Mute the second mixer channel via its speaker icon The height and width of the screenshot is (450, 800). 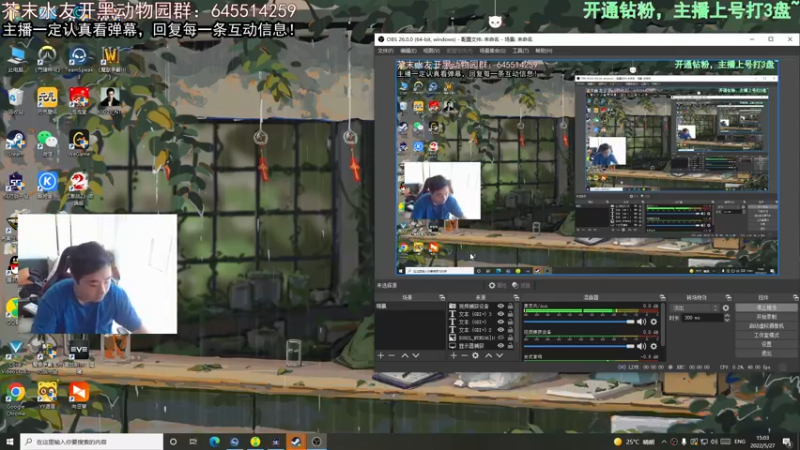click(x=642, y=346)
